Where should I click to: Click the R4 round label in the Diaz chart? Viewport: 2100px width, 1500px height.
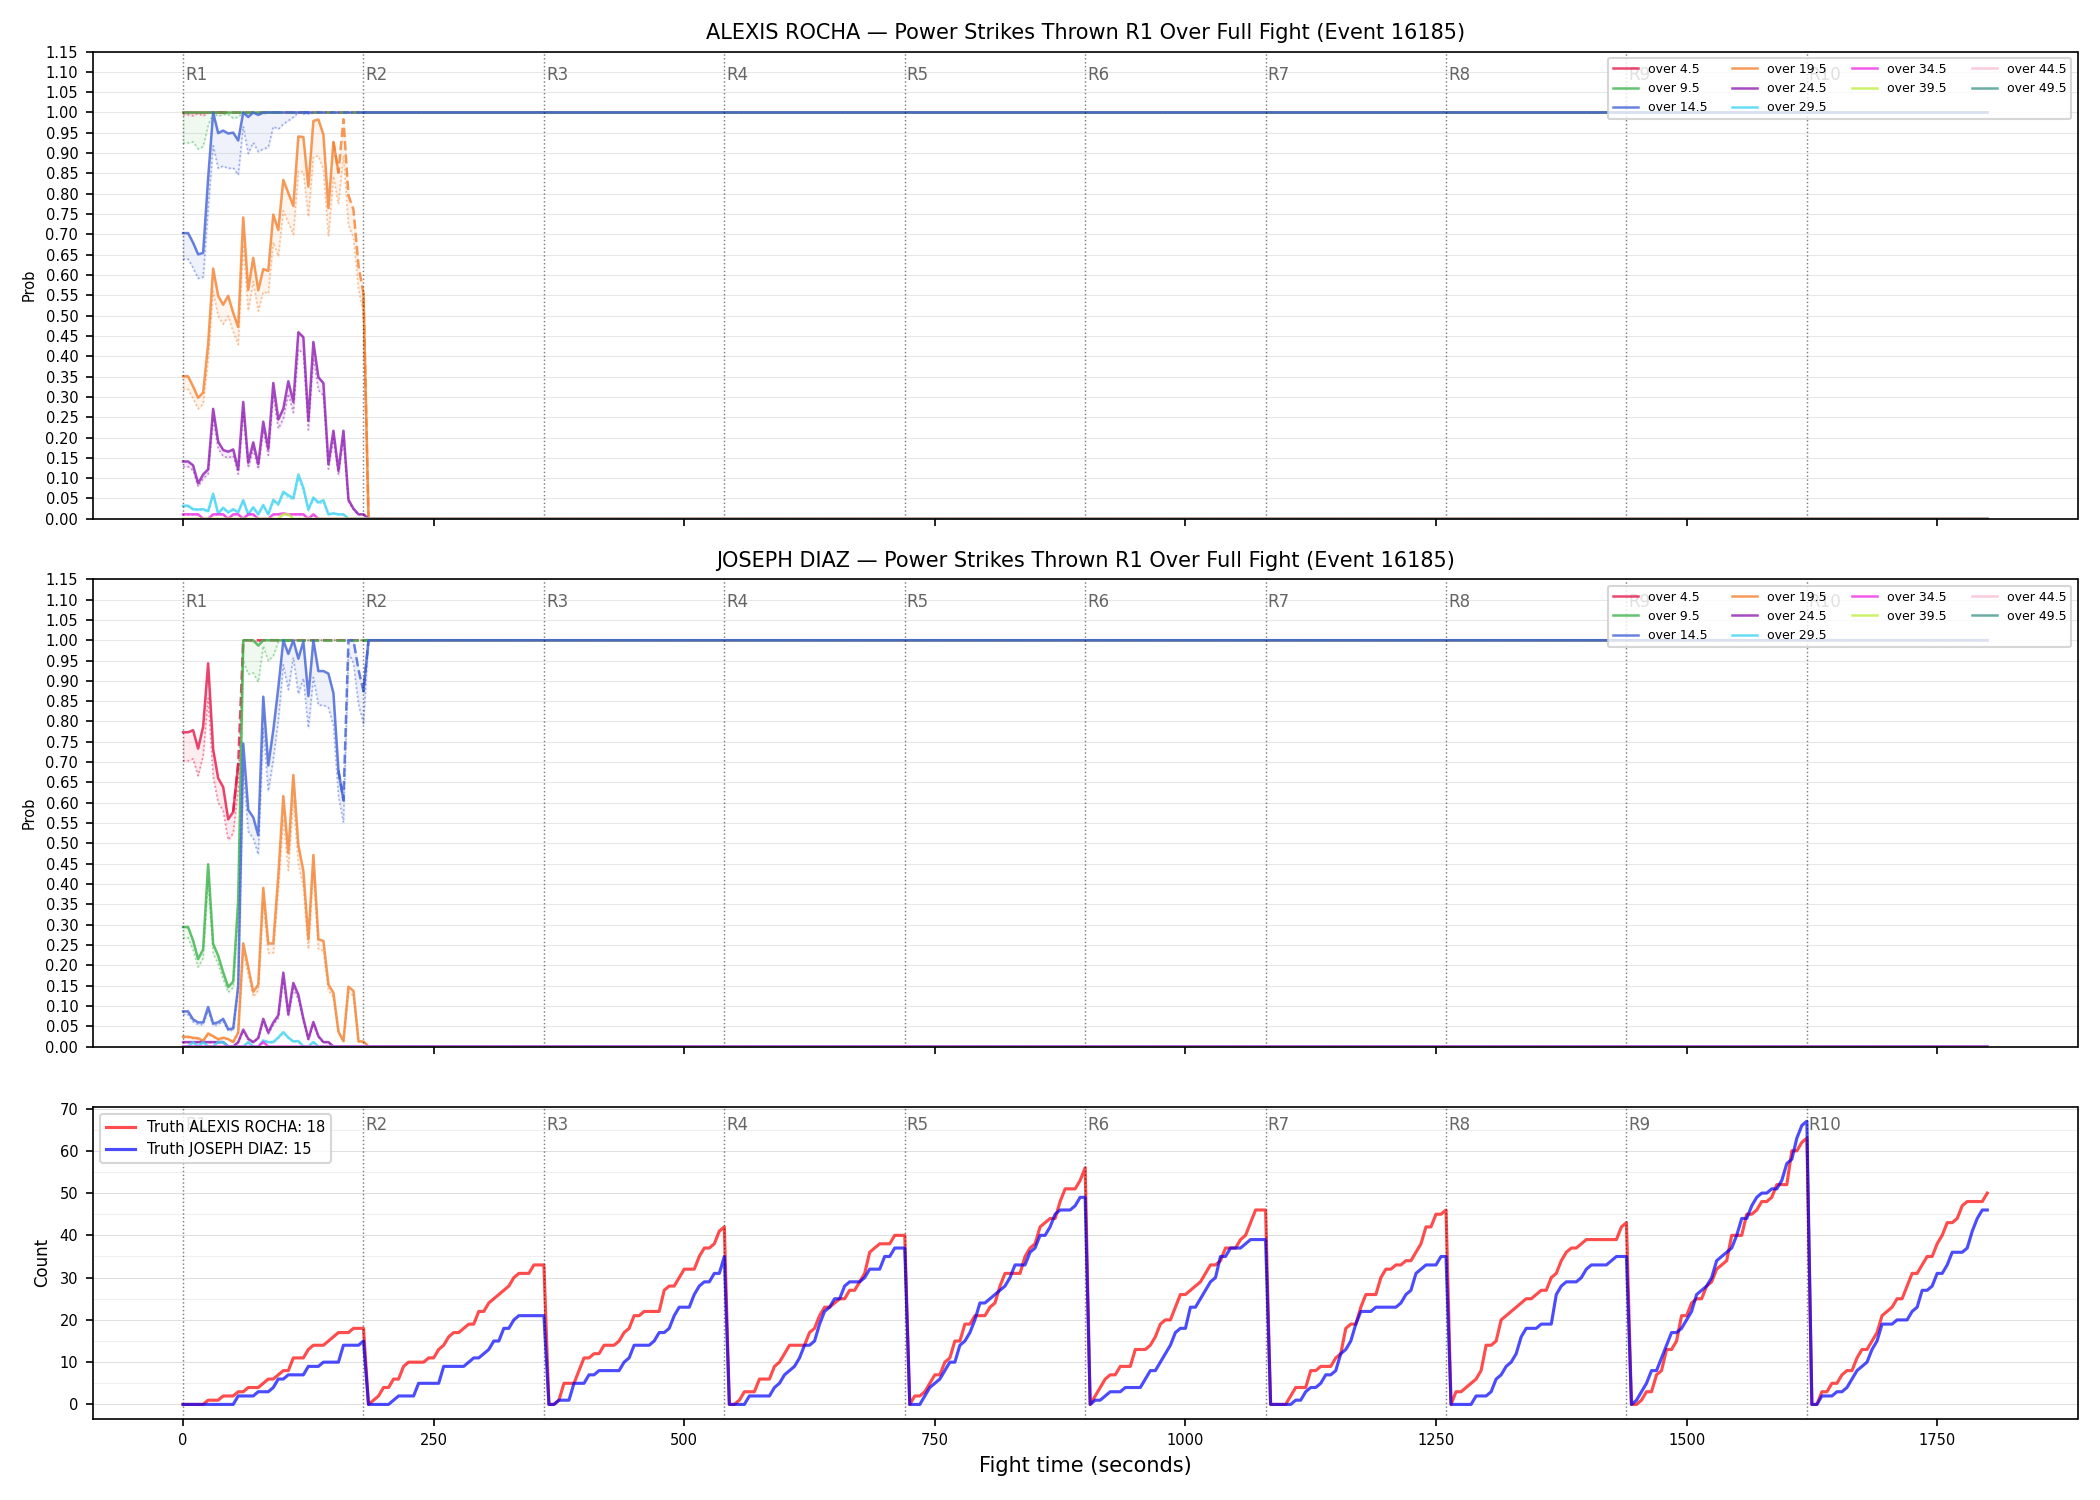[x=737, y=601]
